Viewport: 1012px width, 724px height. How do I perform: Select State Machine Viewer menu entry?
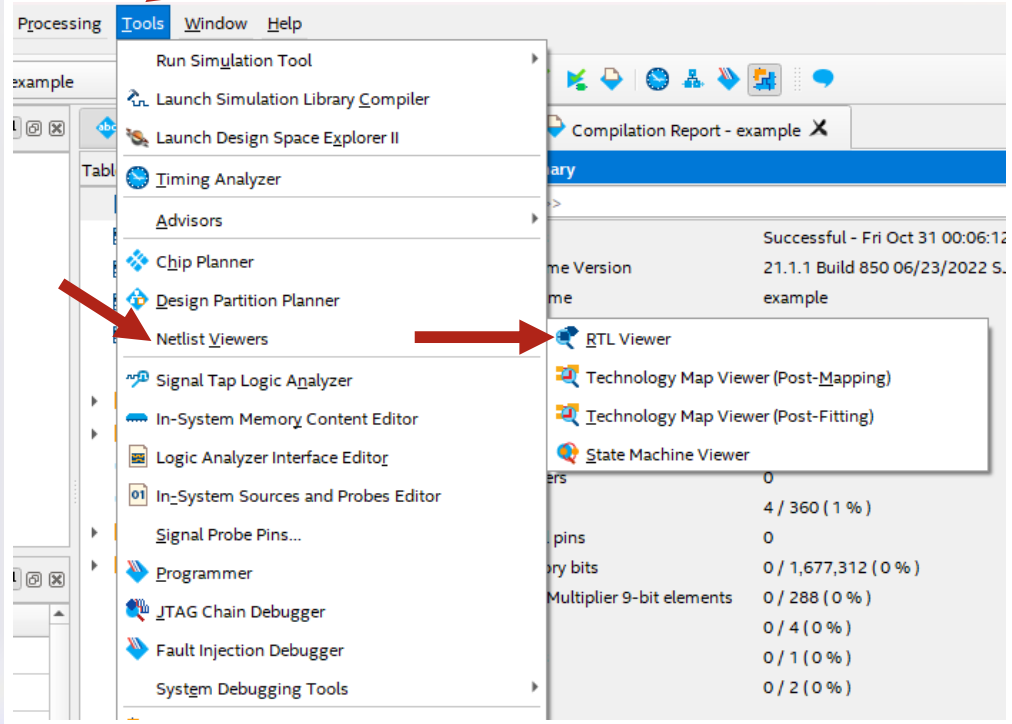(667, 454)
